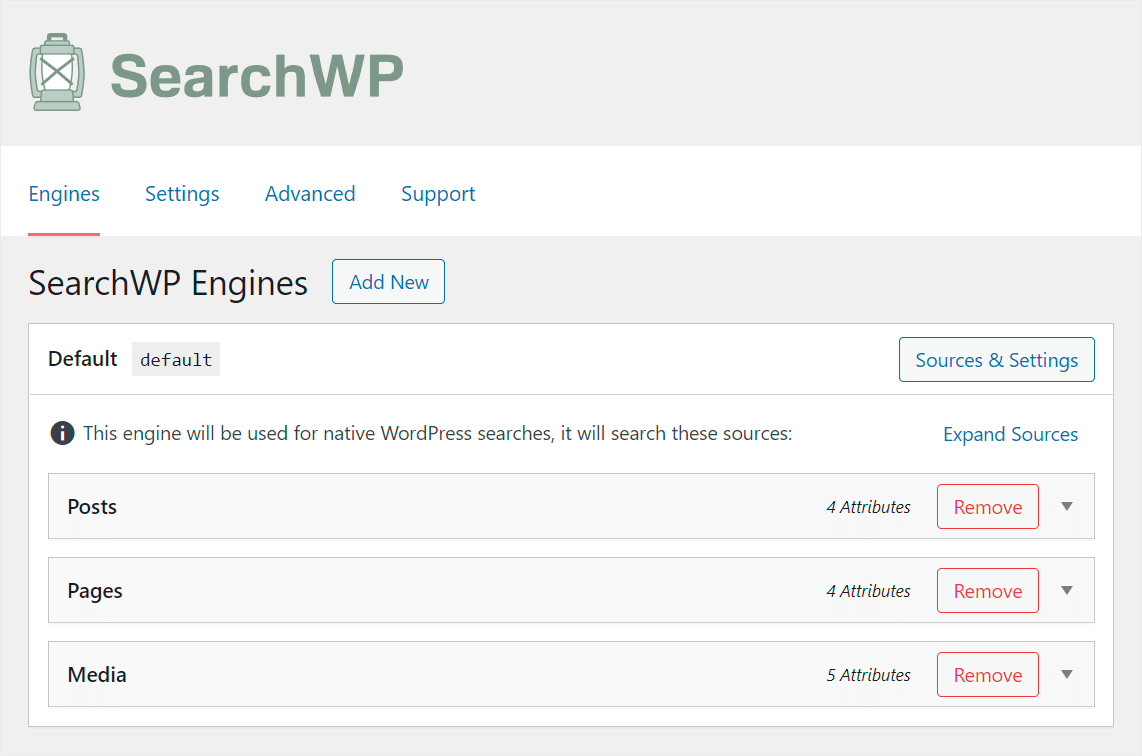Remove the Pages source
The height and width of the screenshot is (756, 1142).
(x=988, y=591)
